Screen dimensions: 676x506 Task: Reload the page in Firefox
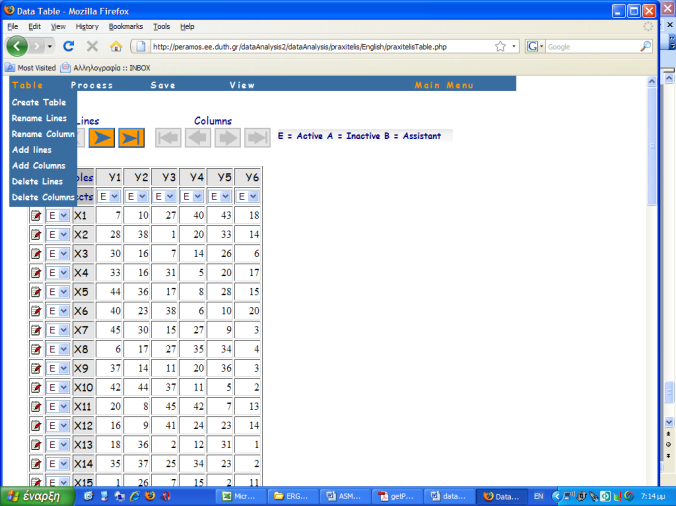(x=69, y=46)
